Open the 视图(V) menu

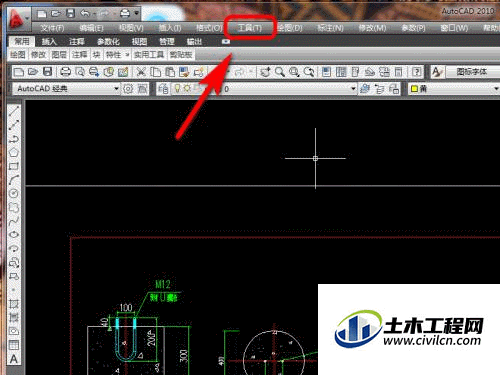click(x=131, y=28)
